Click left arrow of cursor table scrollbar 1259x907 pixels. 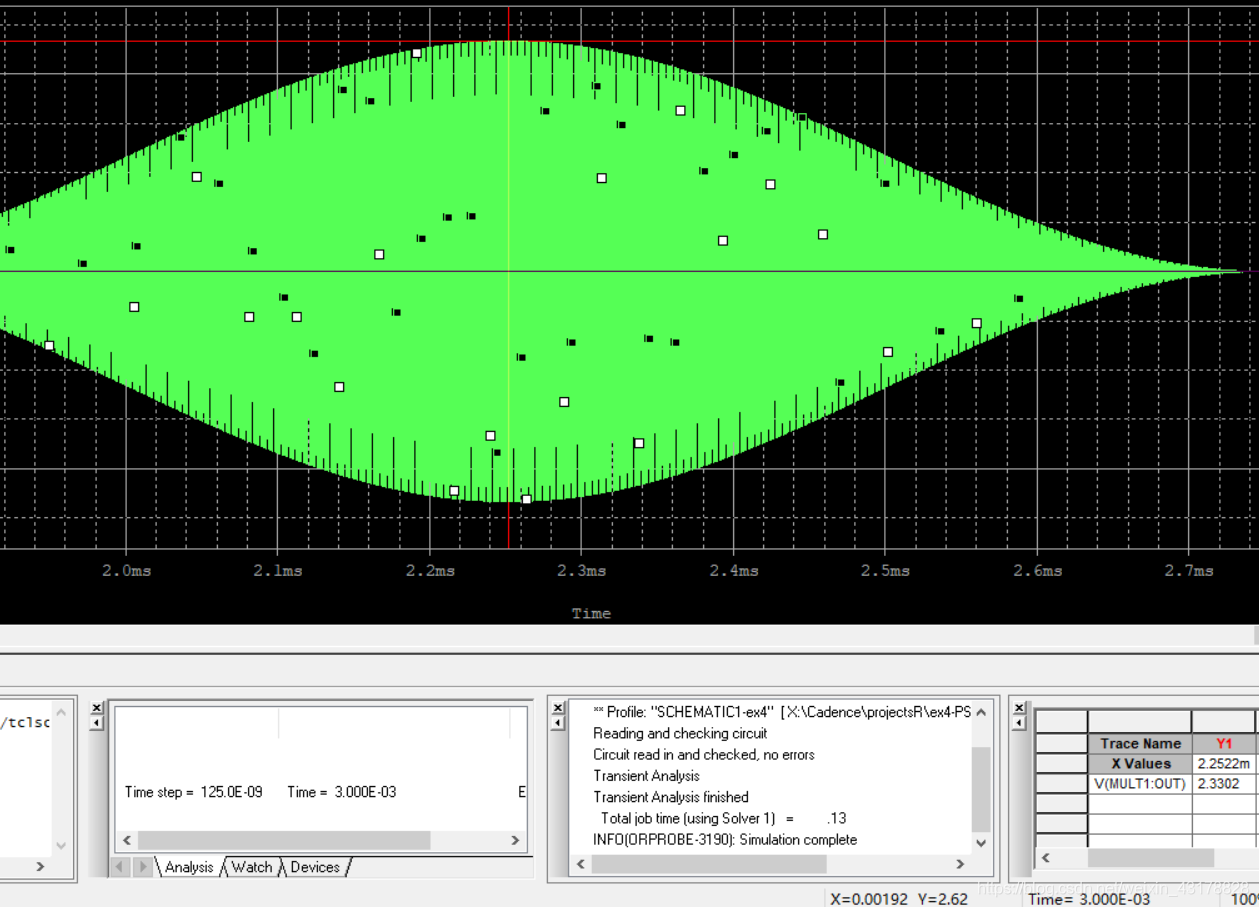click(1046, 857)
